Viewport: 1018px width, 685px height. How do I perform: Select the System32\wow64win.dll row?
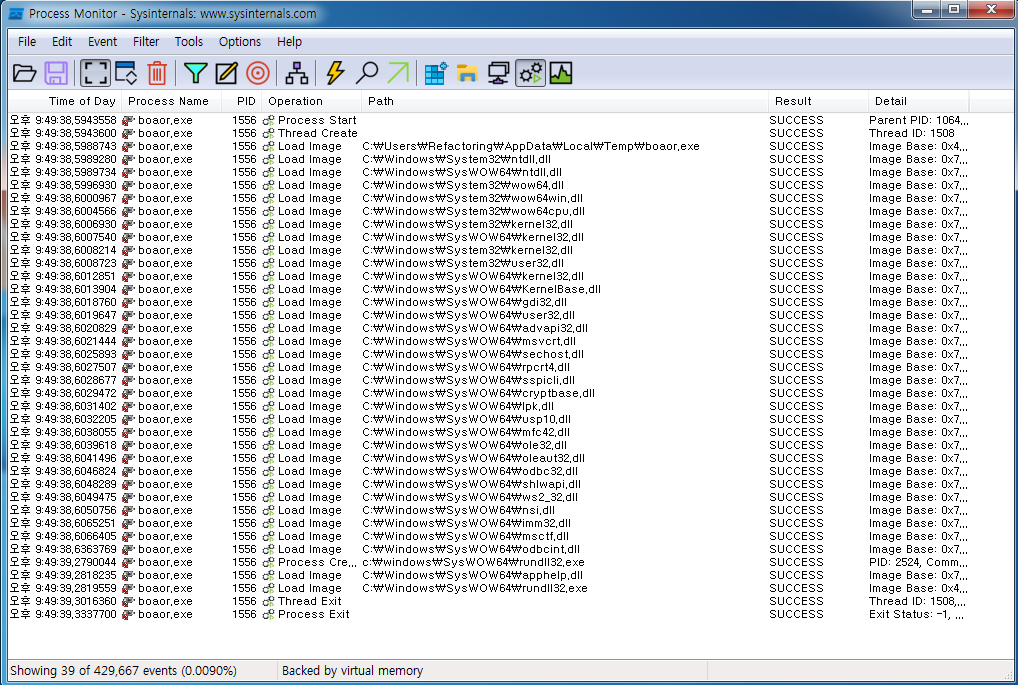[x=489, y=198]
